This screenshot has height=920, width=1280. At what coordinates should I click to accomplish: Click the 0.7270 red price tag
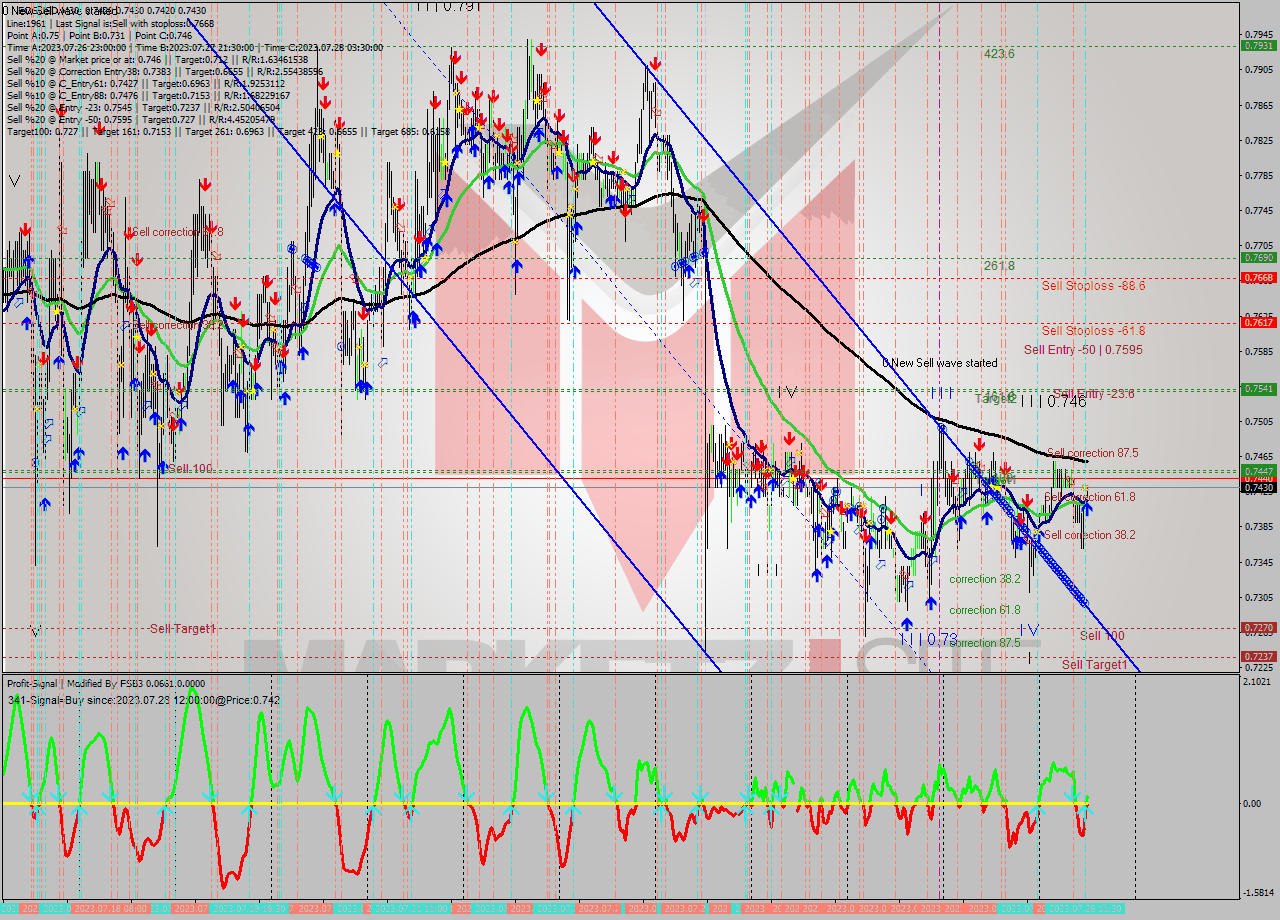click(1258, 628)
